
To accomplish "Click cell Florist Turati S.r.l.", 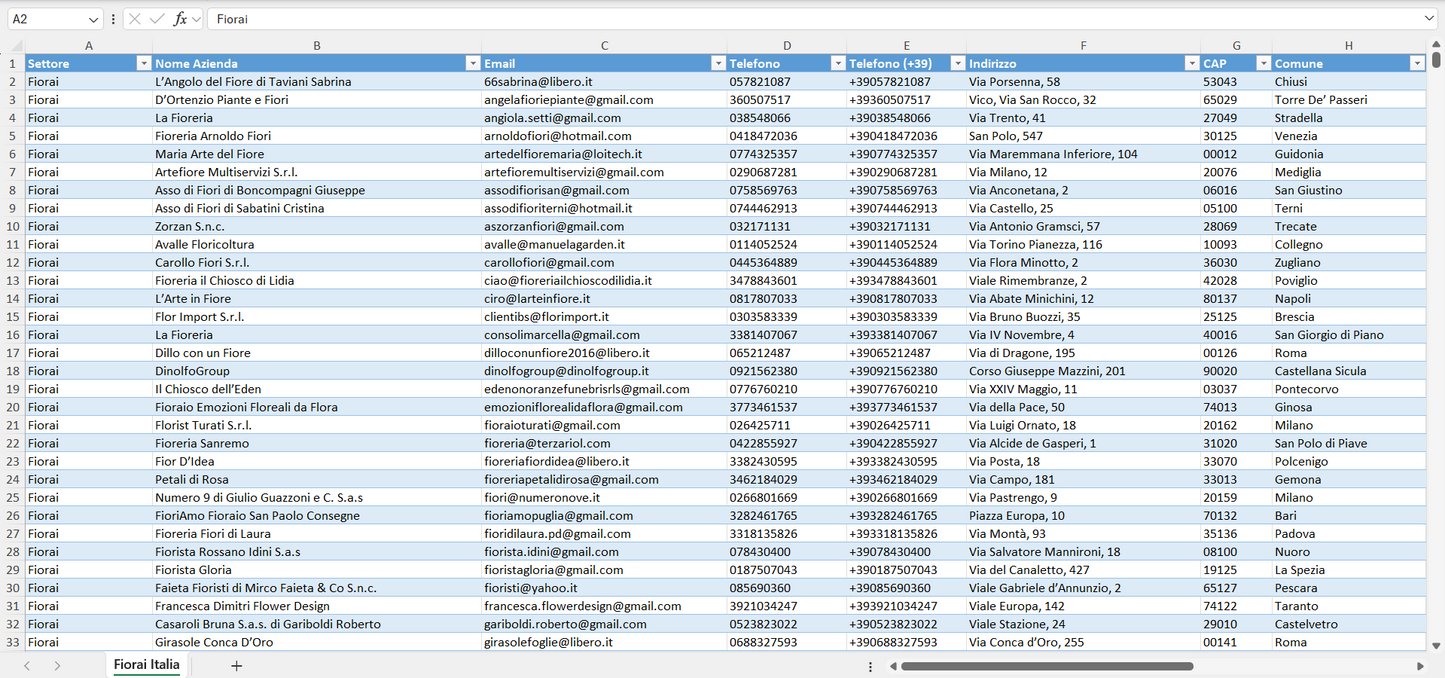I will (x=317, y=425).
